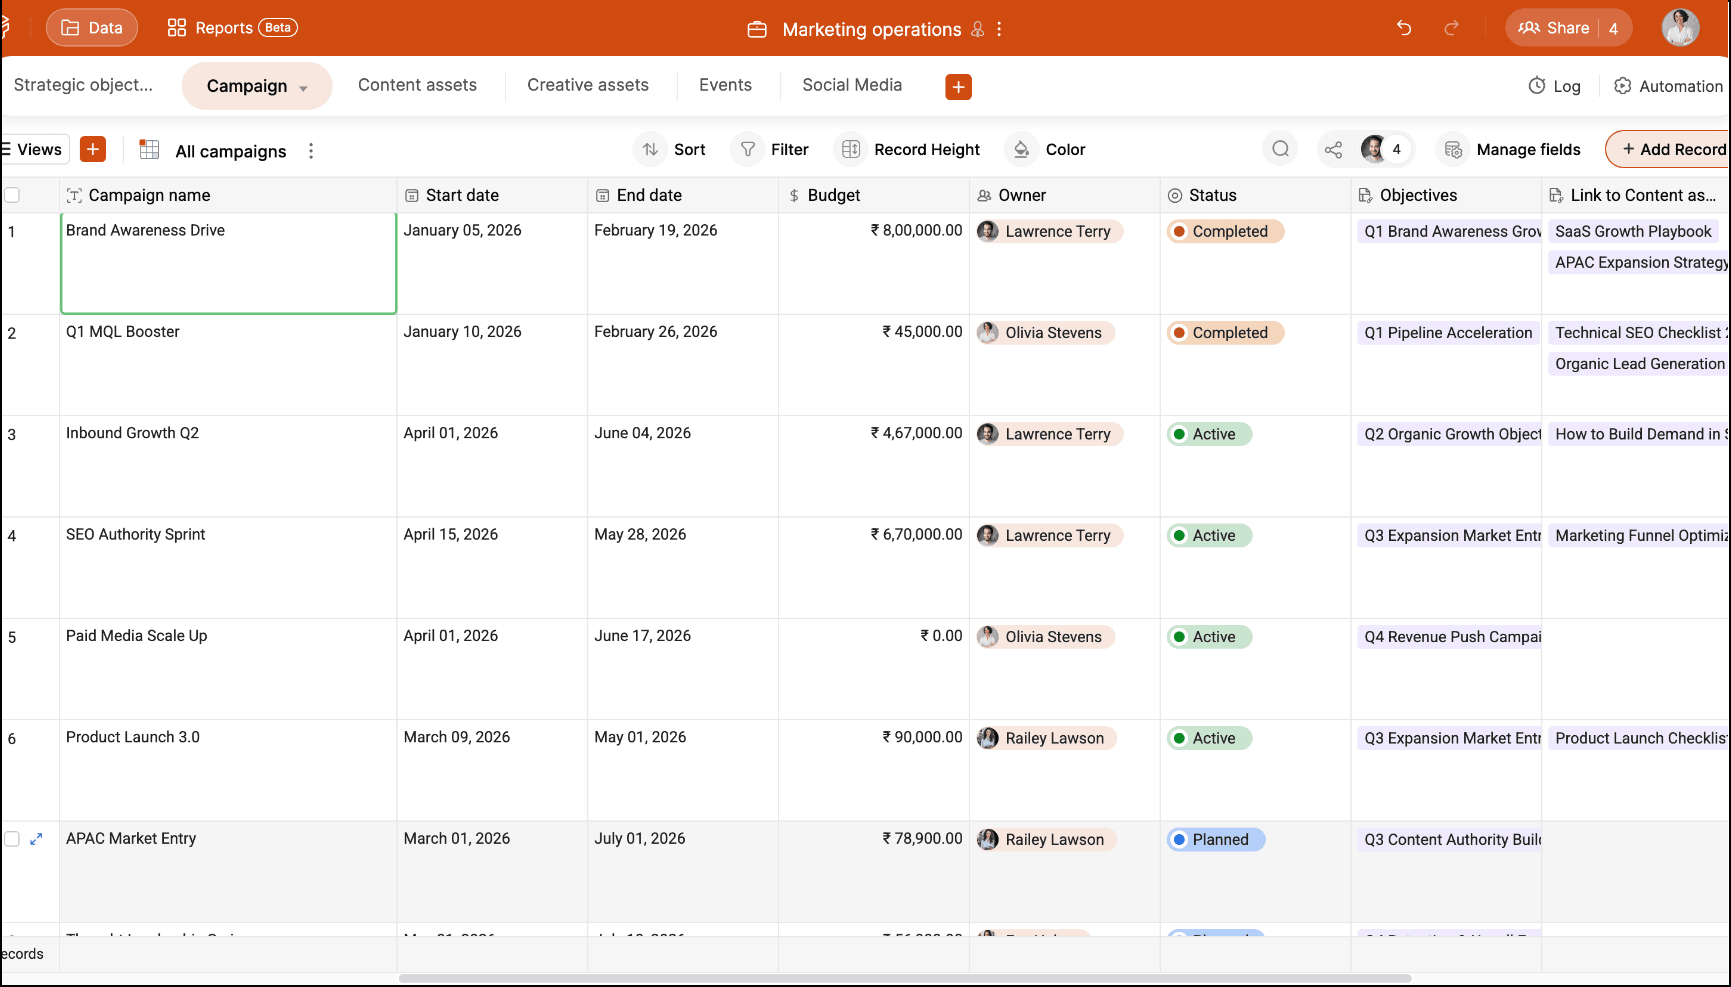
Task: Open Active status for Inbound Growth Q2
Action: [1209, 434]
